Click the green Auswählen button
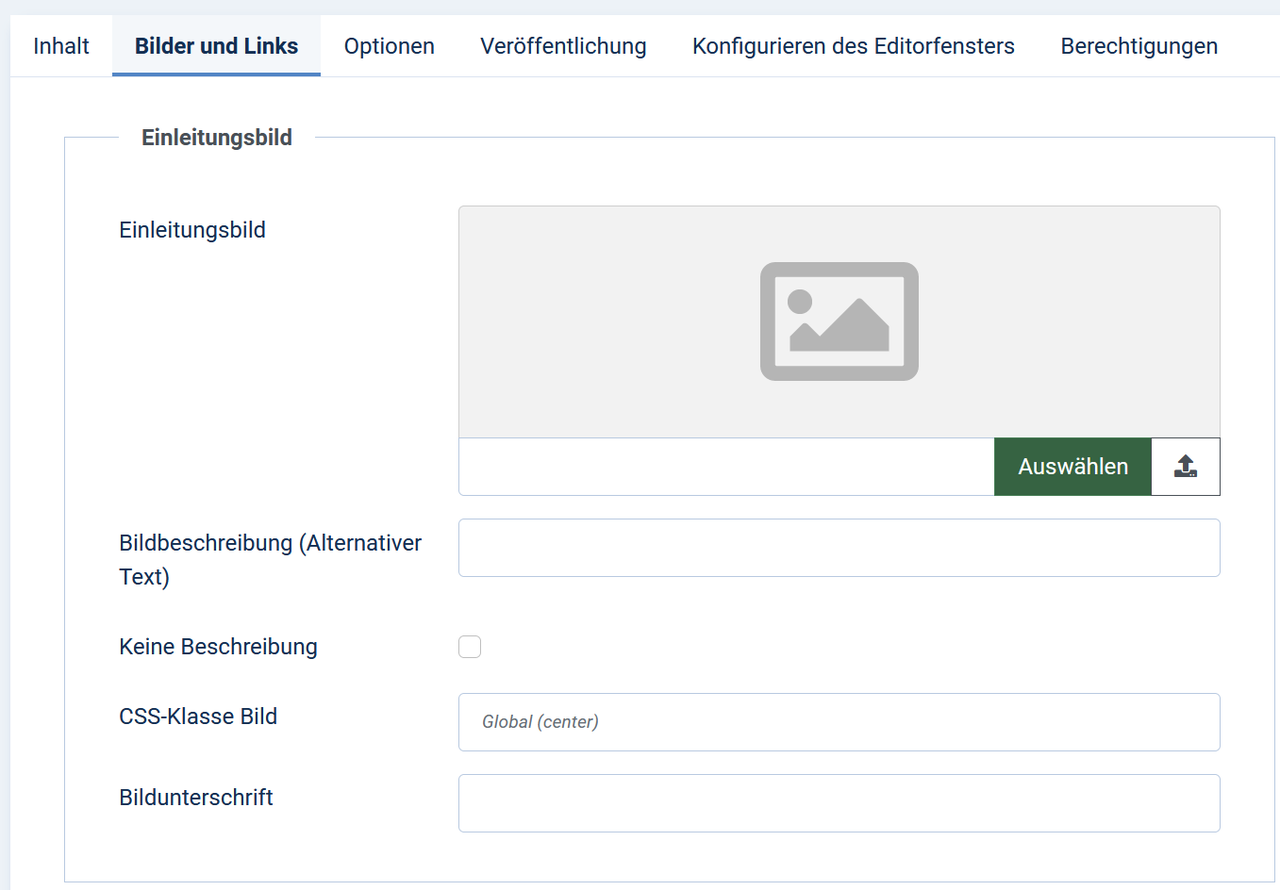The width and height of the screenshot is (1280, 890). pos(1073,466)
